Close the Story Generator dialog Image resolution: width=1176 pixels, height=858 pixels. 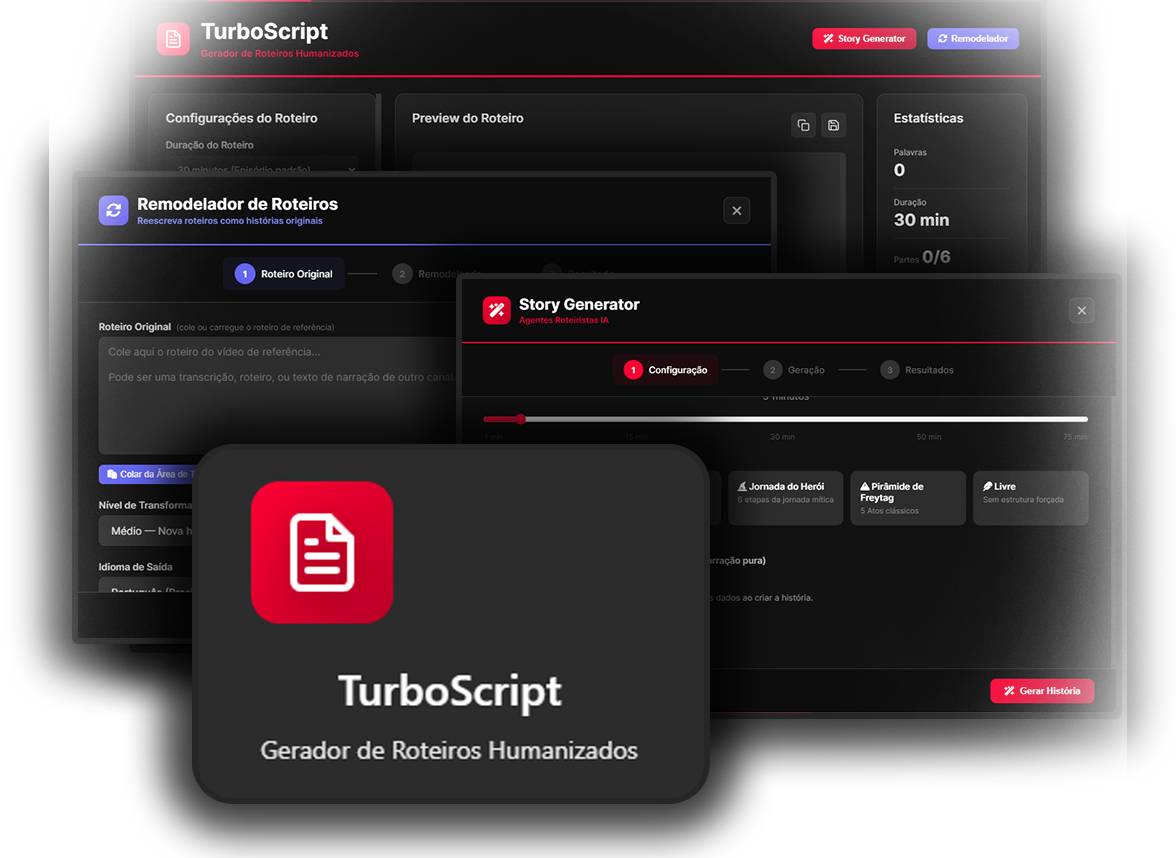1081,310
